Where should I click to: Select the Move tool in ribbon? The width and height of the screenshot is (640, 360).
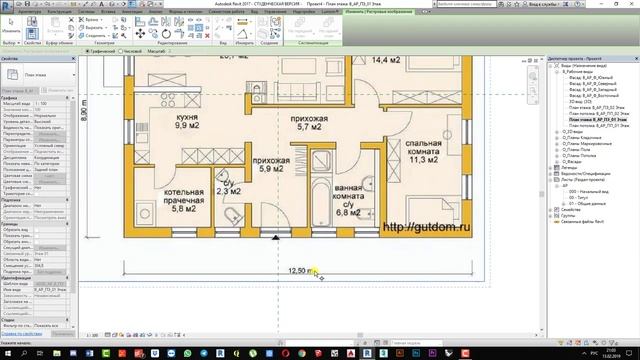140,33
